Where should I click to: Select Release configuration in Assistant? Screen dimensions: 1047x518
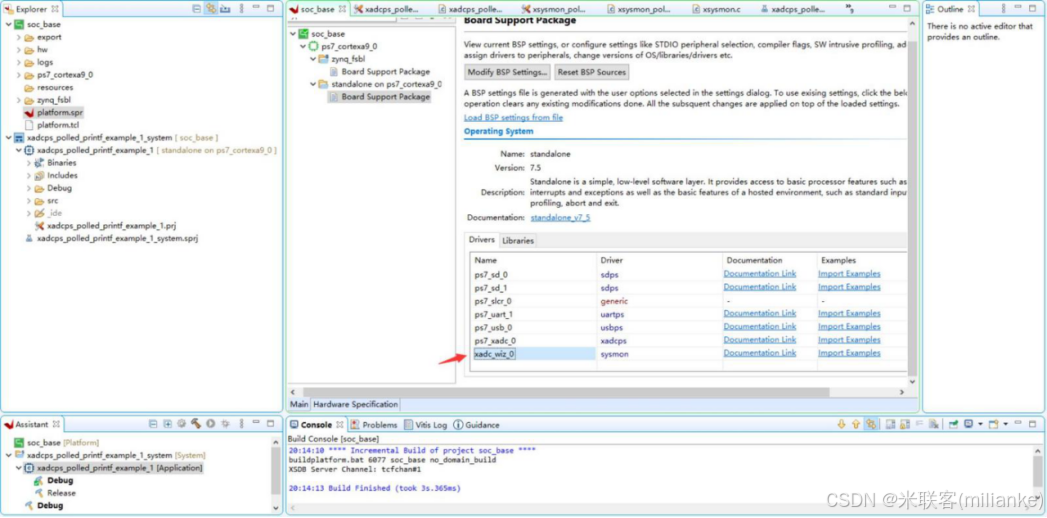[61, 493]
